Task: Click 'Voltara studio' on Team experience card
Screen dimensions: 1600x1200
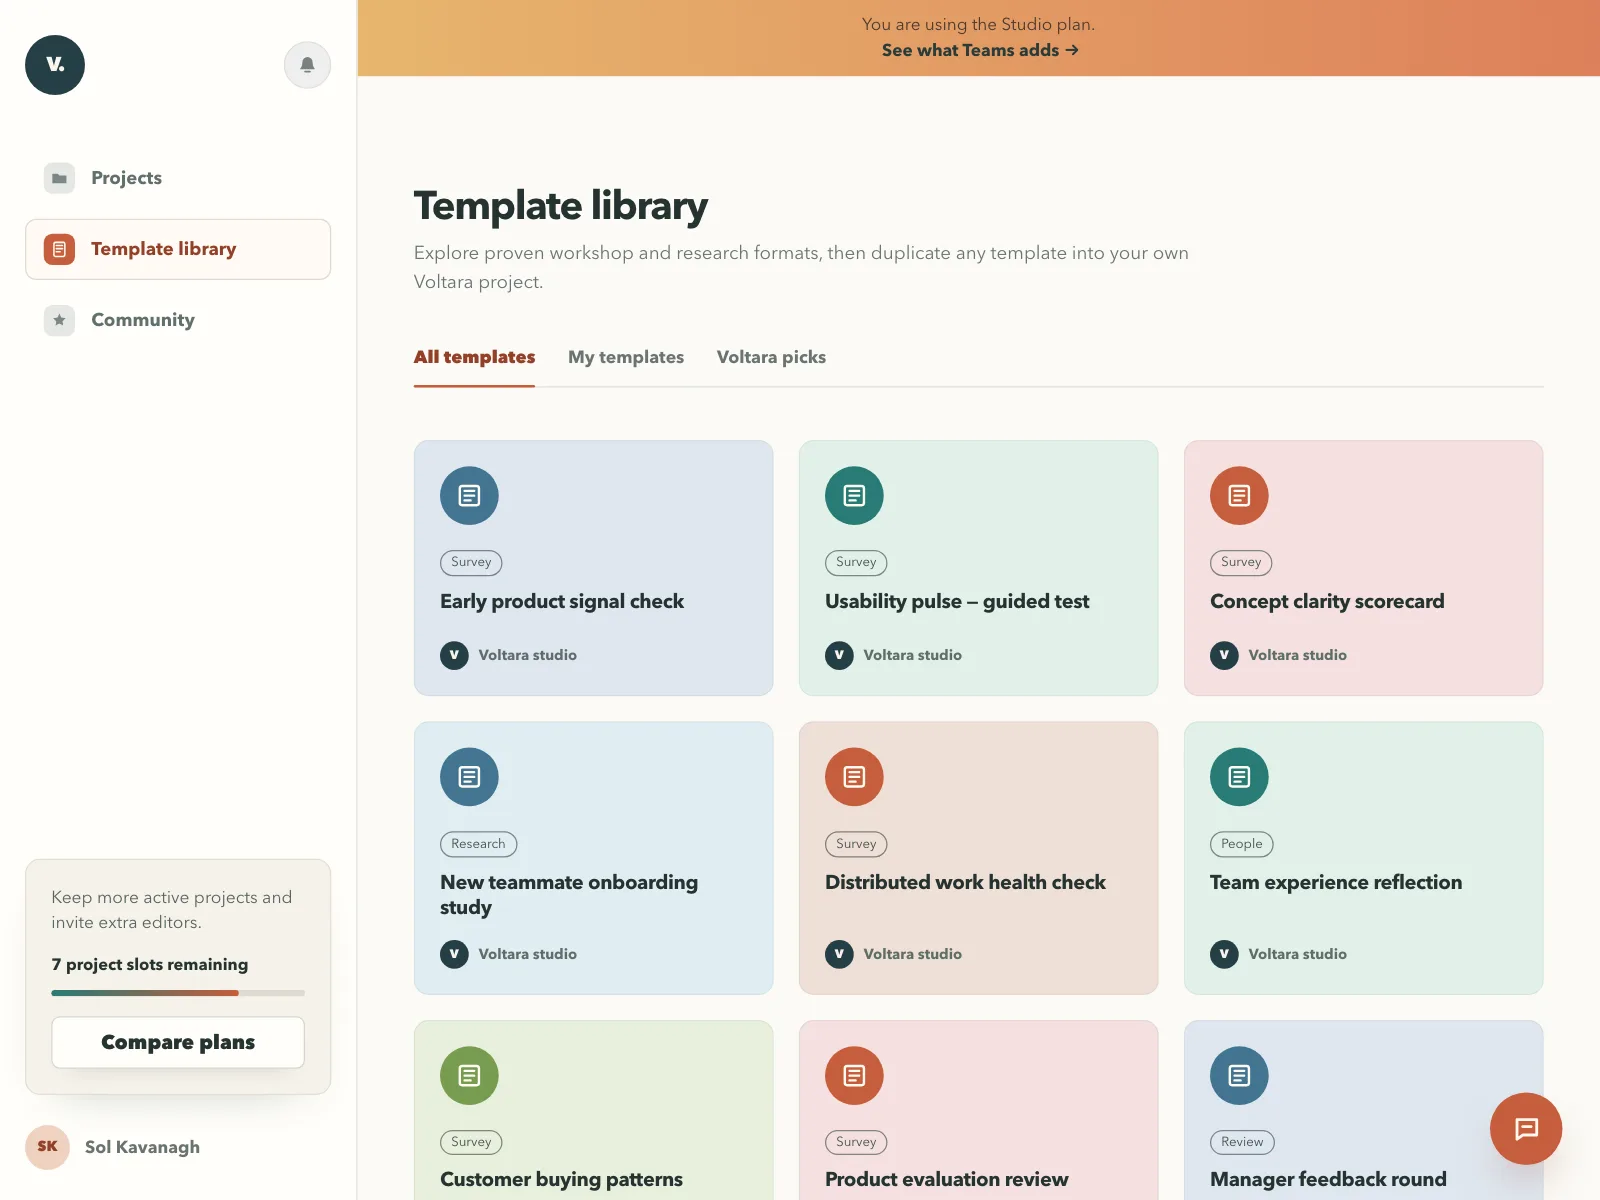Action: point(1297,954)
